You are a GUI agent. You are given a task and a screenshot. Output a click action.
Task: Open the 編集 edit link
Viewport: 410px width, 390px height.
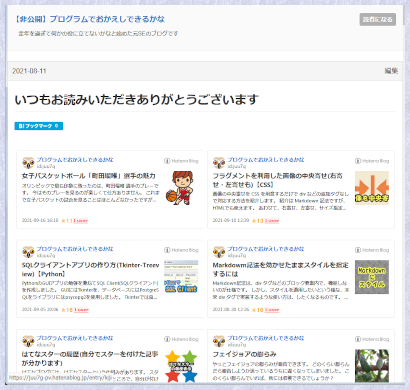(391, 71)
